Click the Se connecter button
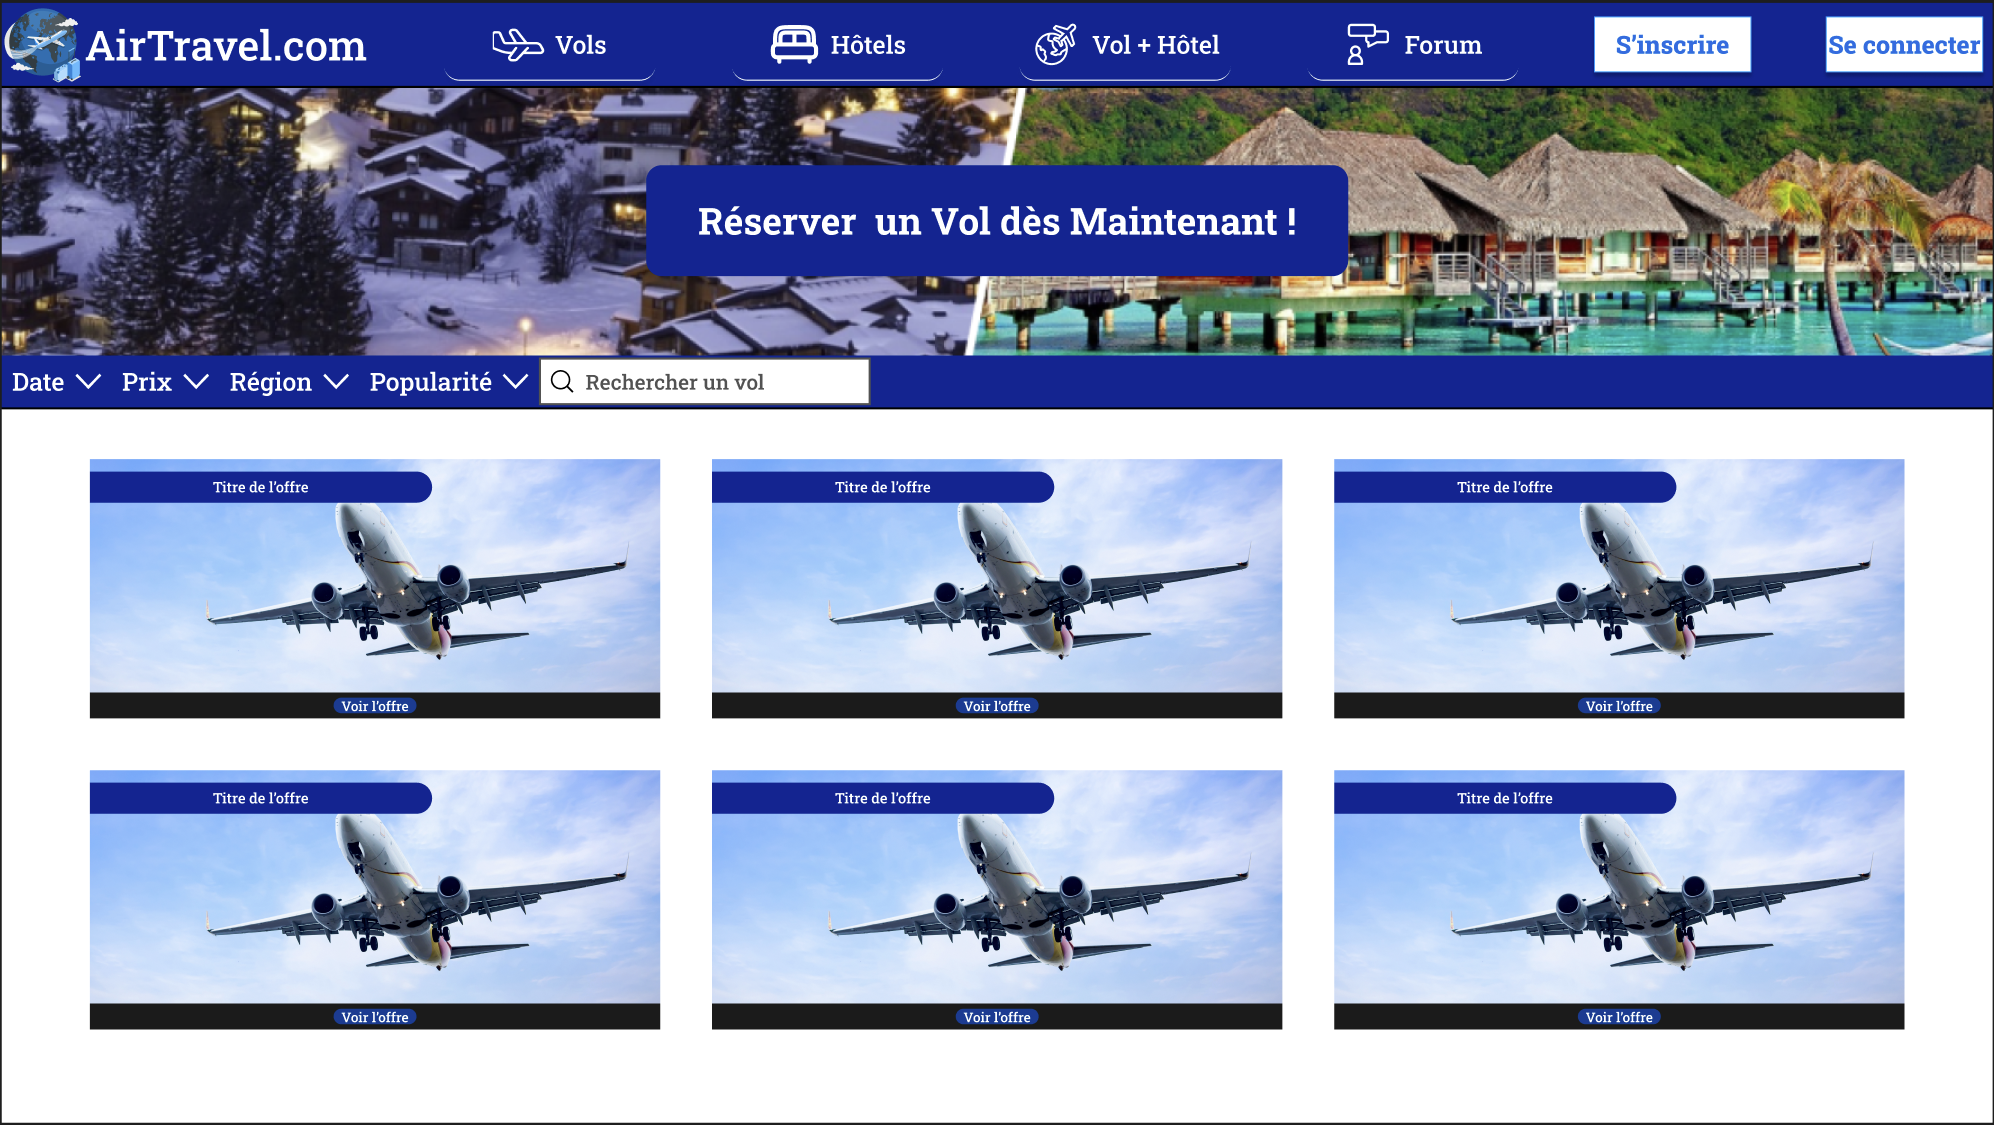The height and width of the screenshot is (1125, 1994). [x=1903, y=45]
